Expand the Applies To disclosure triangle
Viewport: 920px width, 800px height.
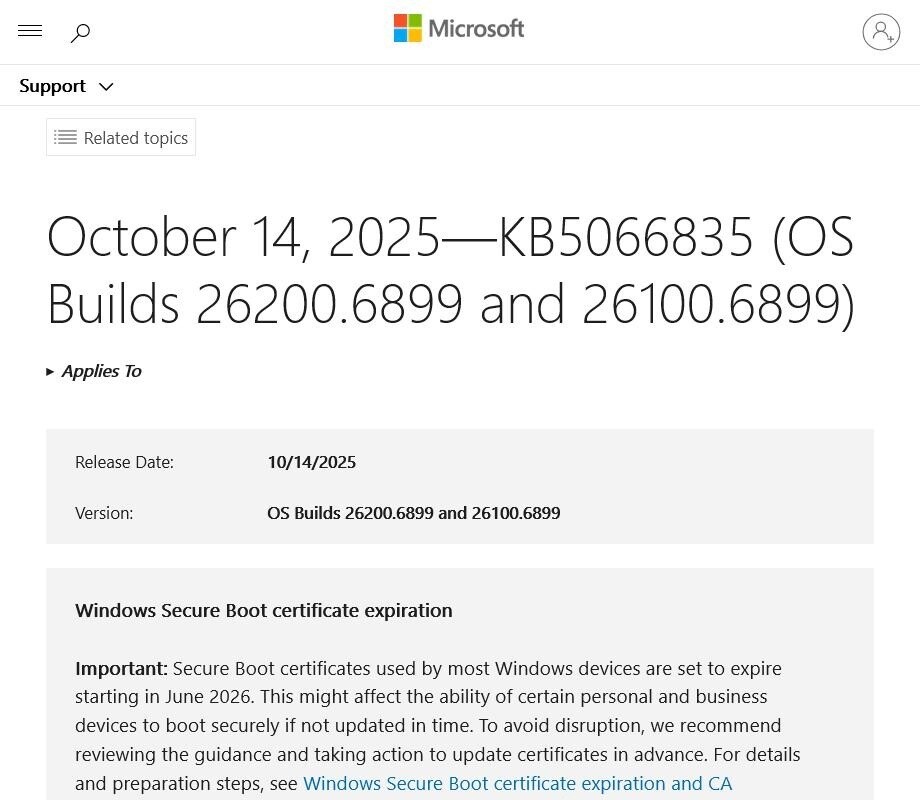coord(50,370)
